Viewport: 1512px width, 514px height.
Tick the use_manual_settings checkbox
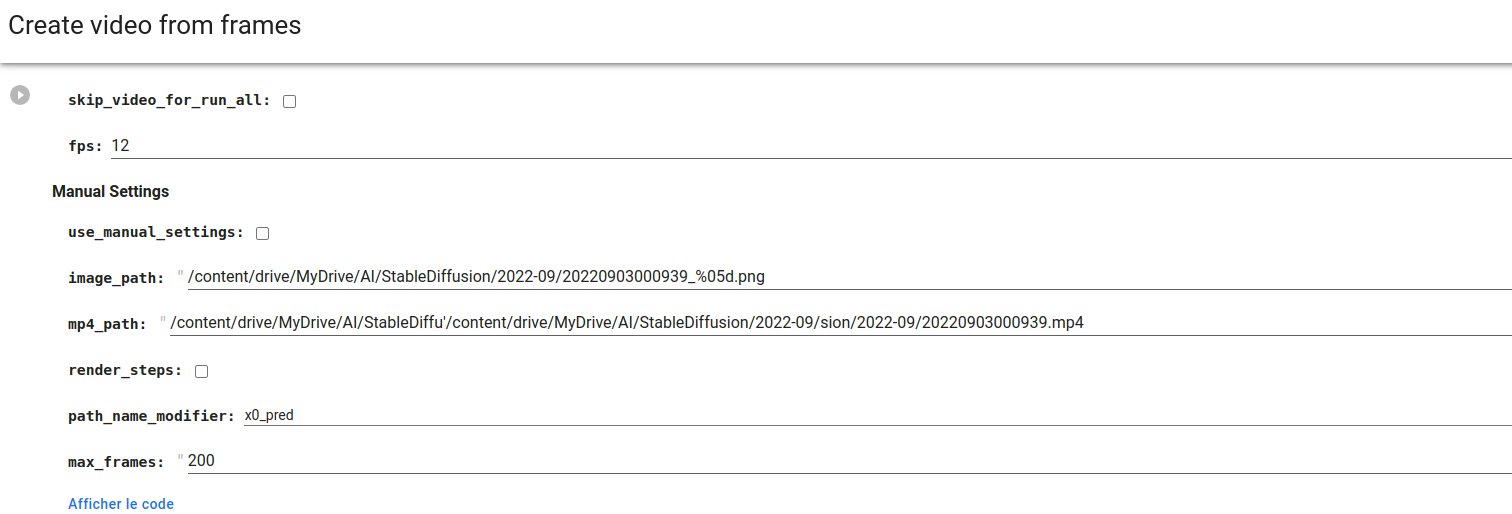262,233
